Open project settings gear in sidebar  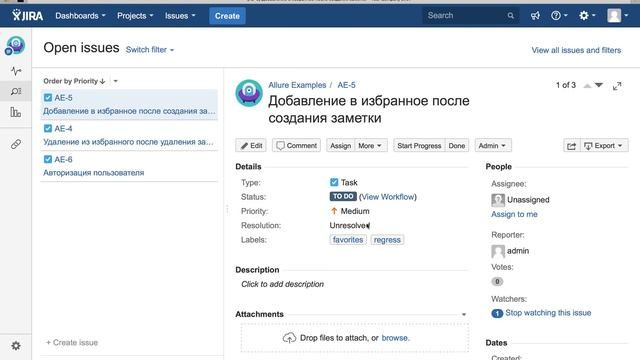pos(16,346)
